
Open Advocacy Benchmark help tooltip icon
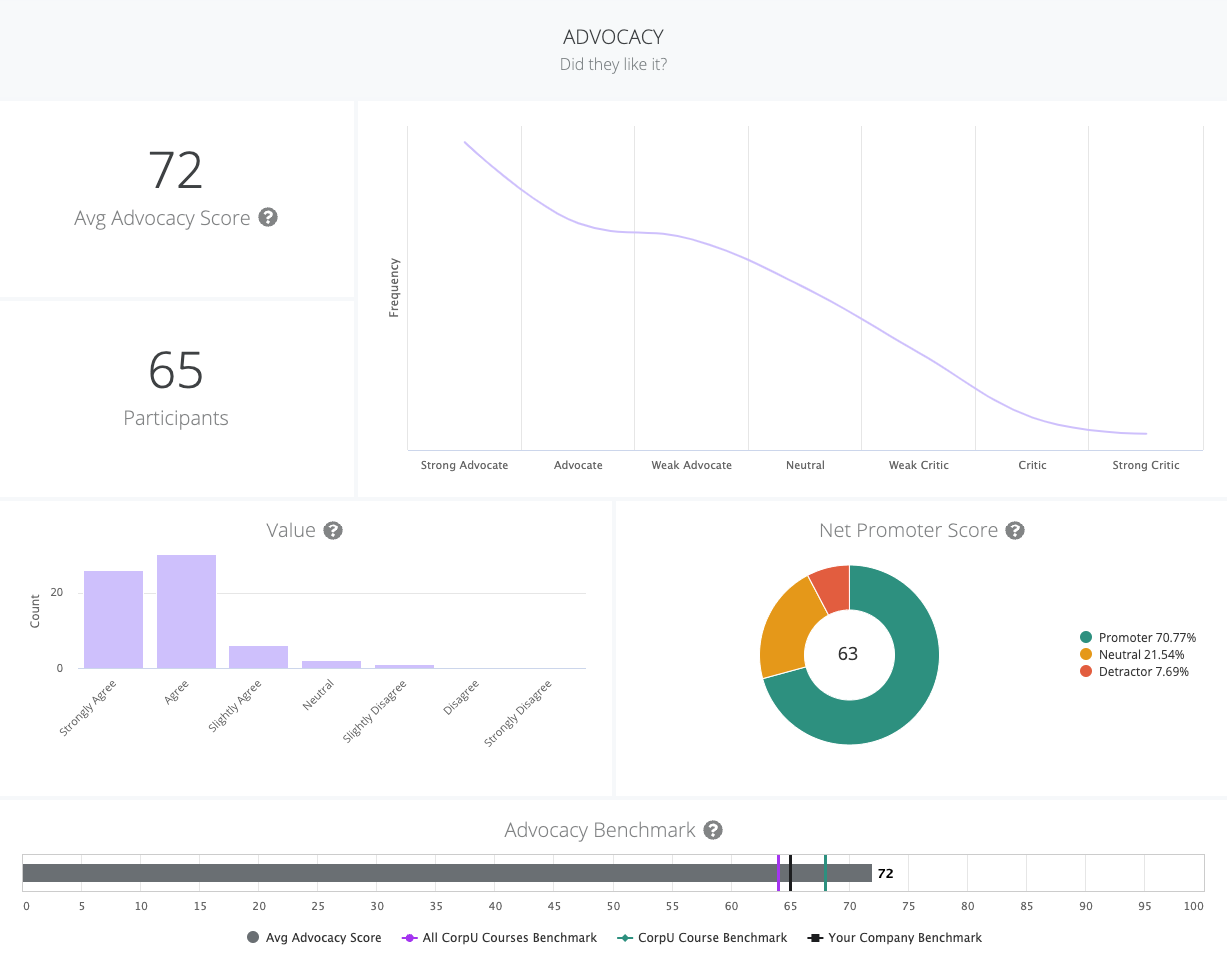tap(713, 830)
